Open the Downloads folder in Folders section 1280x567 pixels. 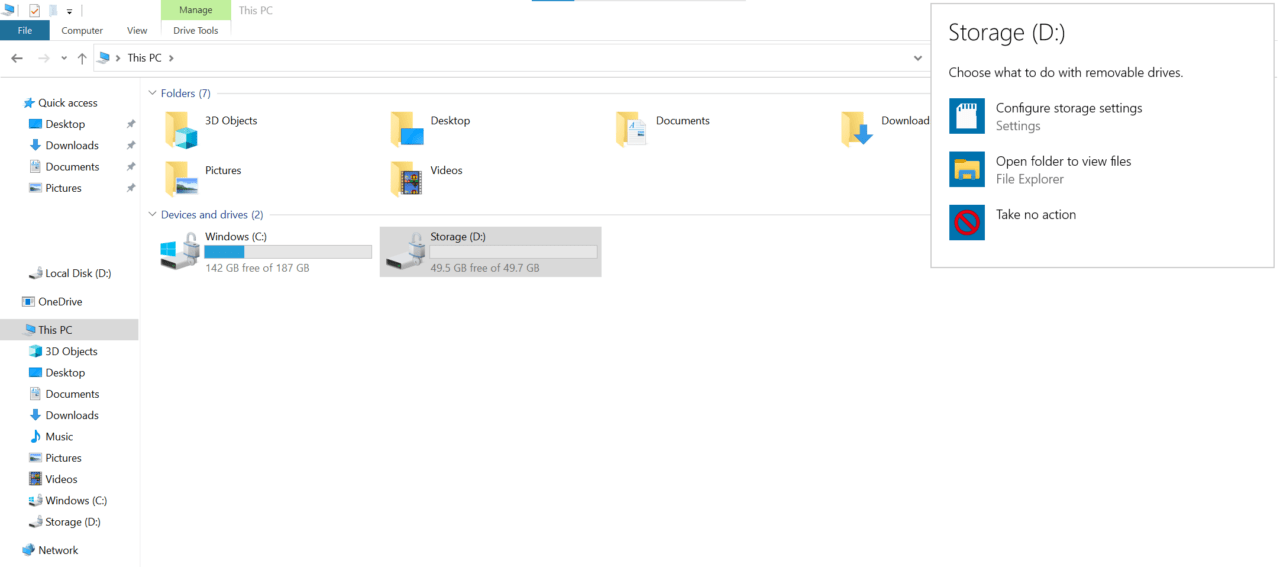[858, 129]
